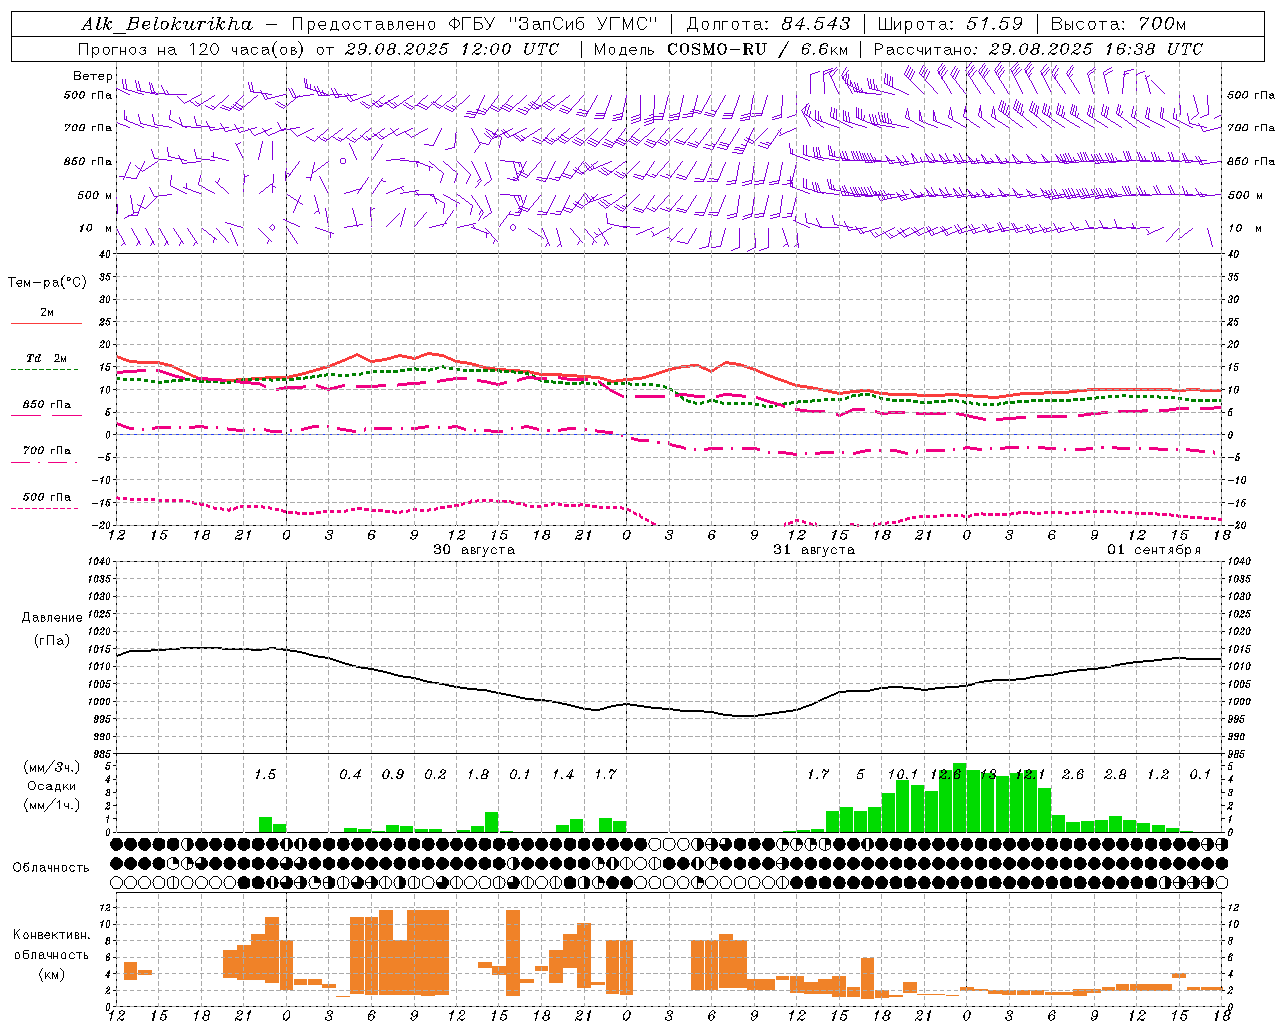The height and width of the screenshot is (1024, 1280).
Task: Click the 3-hour precipitation value 12.6
Action: (945, 775)
